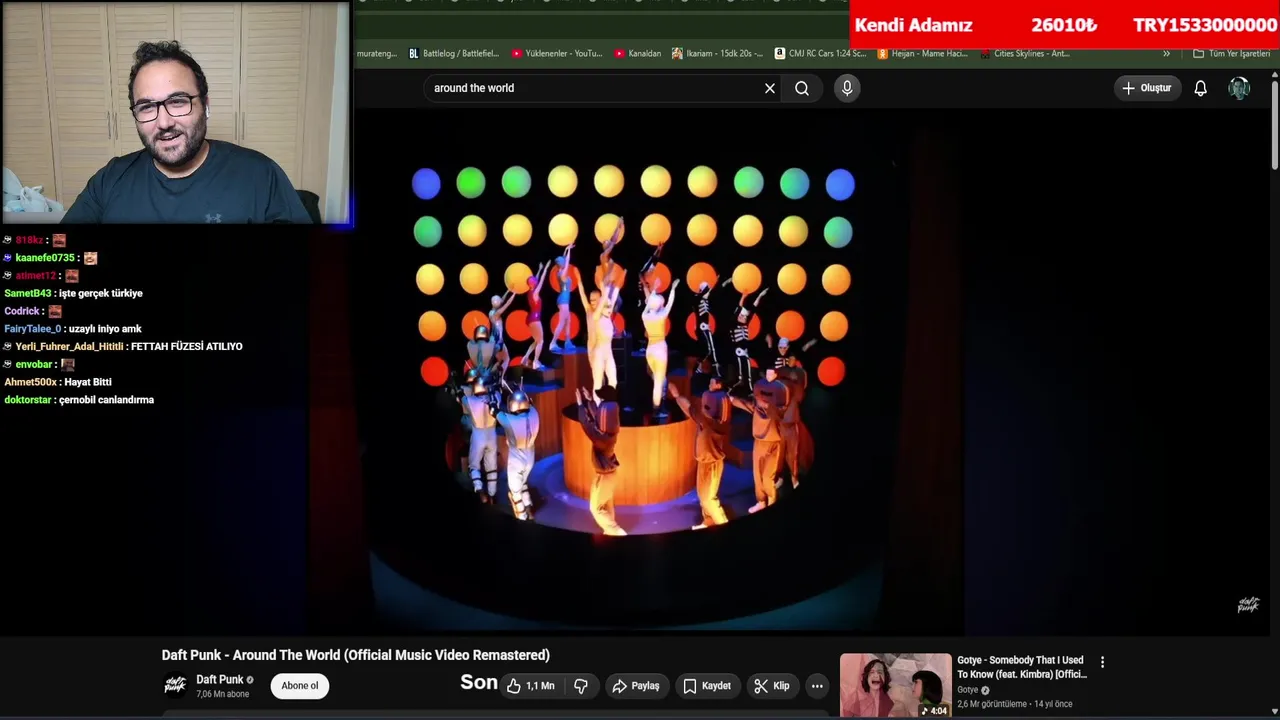Click Yerli_Fuhrer_Adal_Hititli chat username
This screenshot has width=1280, height=720.
tap(70, 347)
